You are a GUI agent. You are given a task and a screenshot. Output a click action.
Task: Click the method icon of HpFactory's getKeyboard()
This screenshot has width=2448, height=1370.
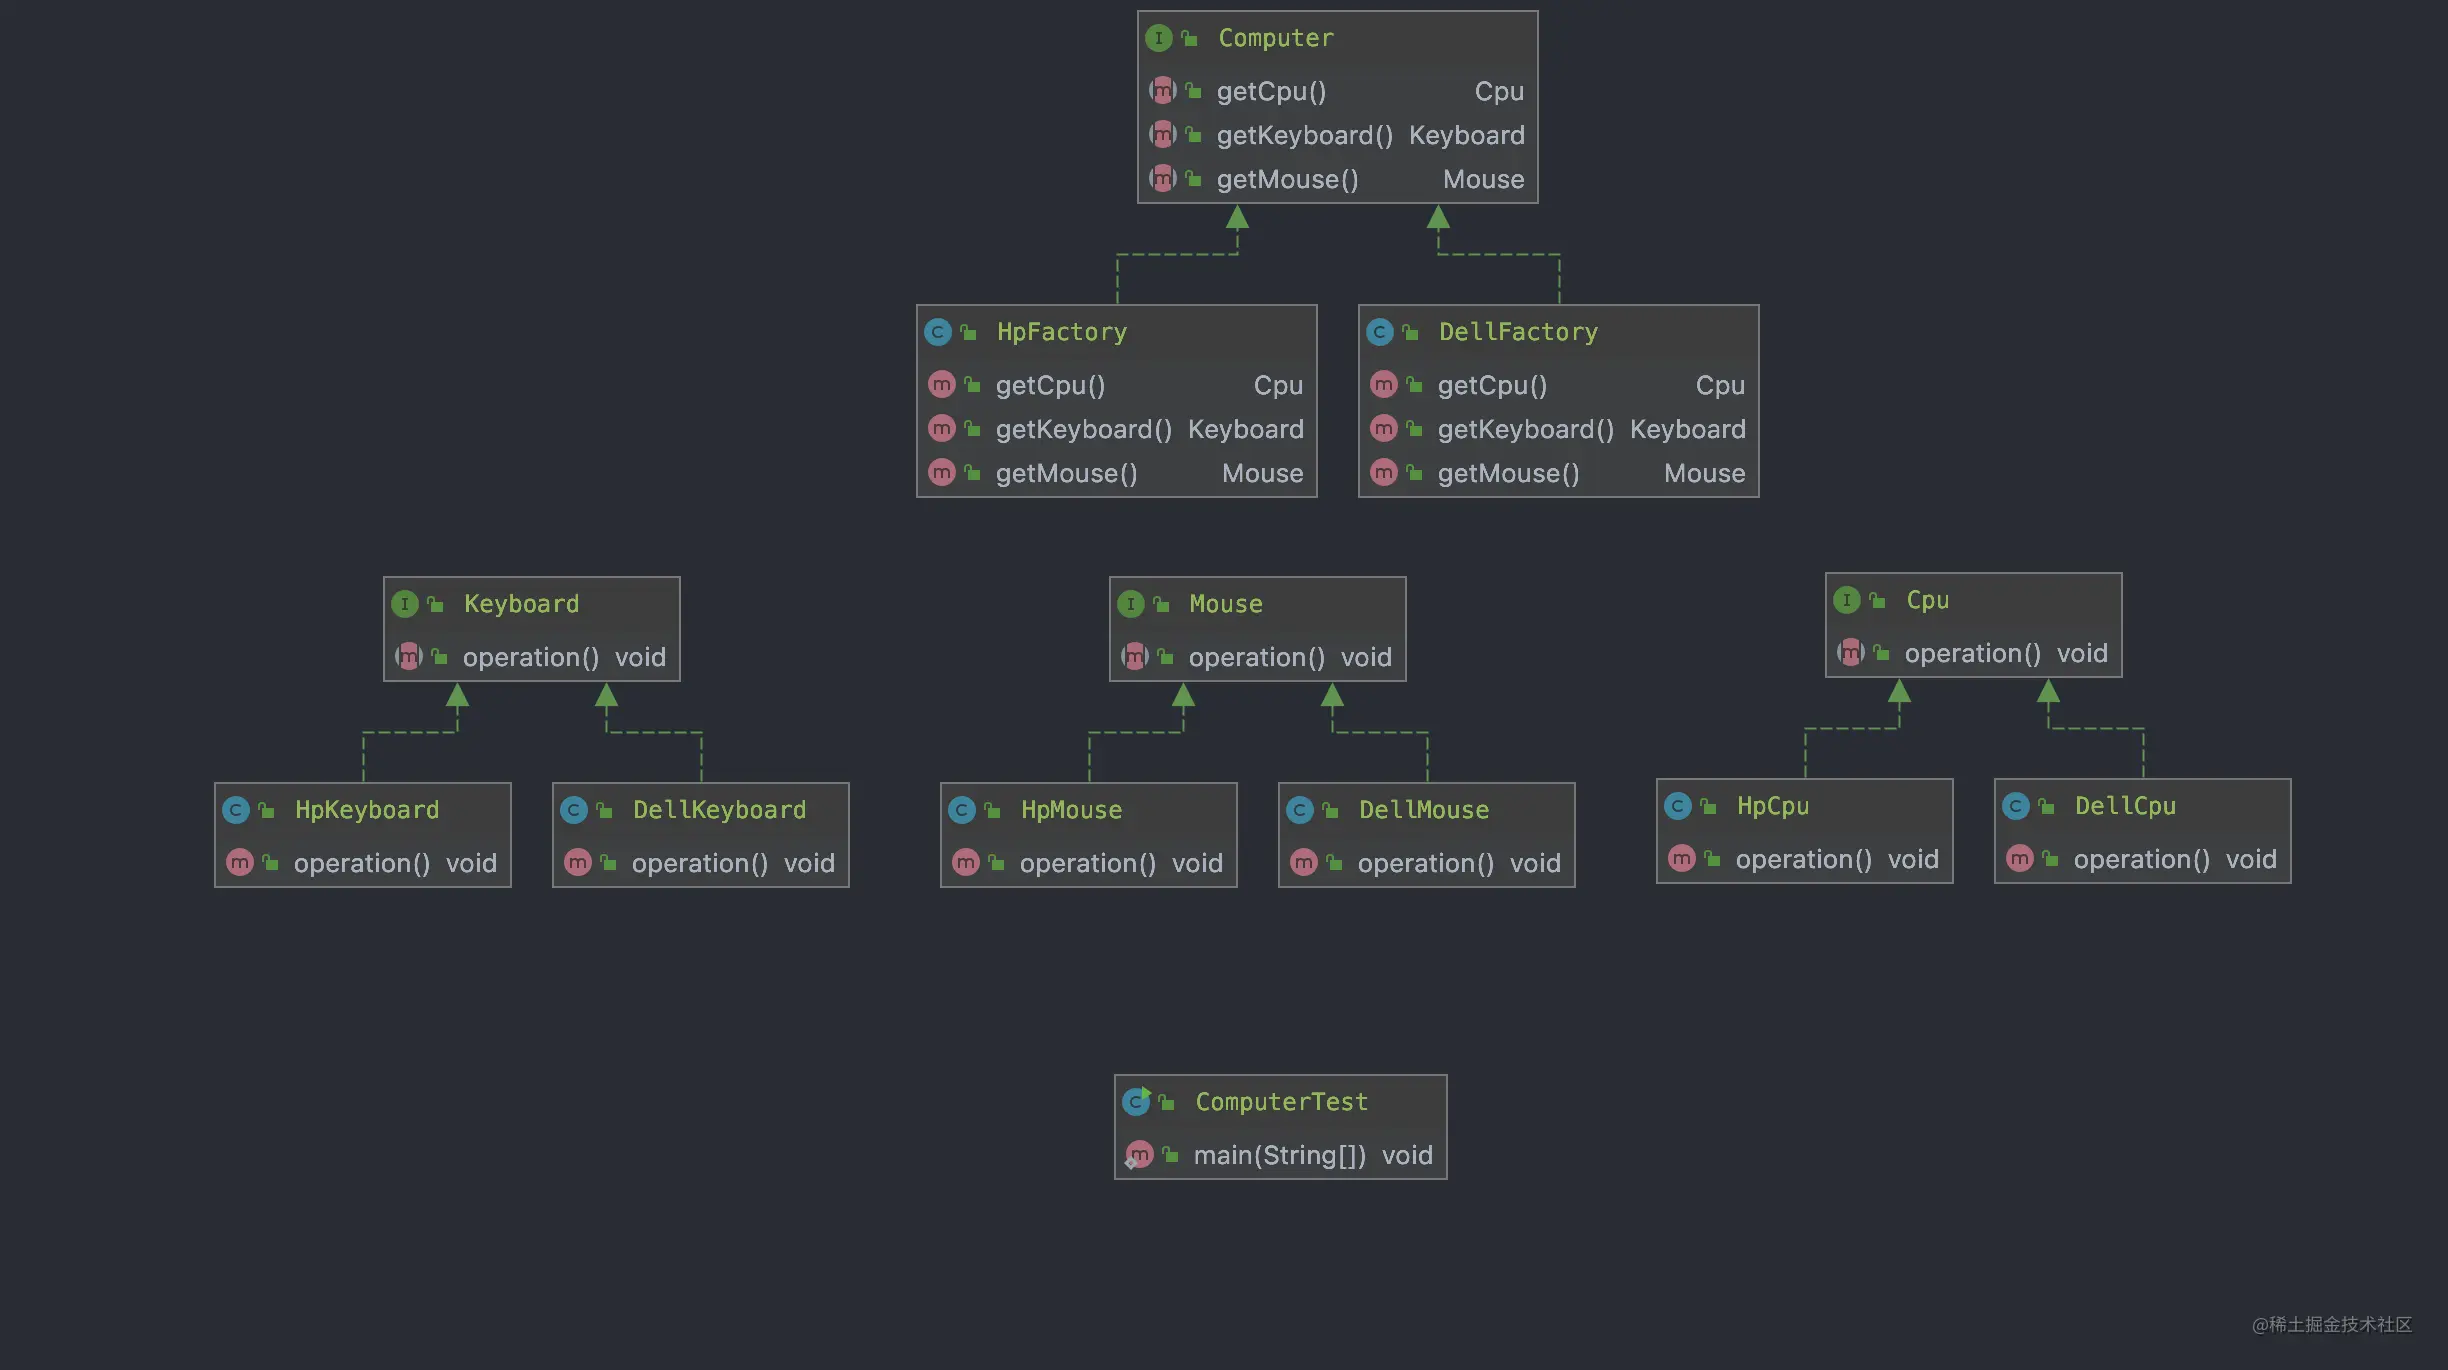[x=942, y=429]
